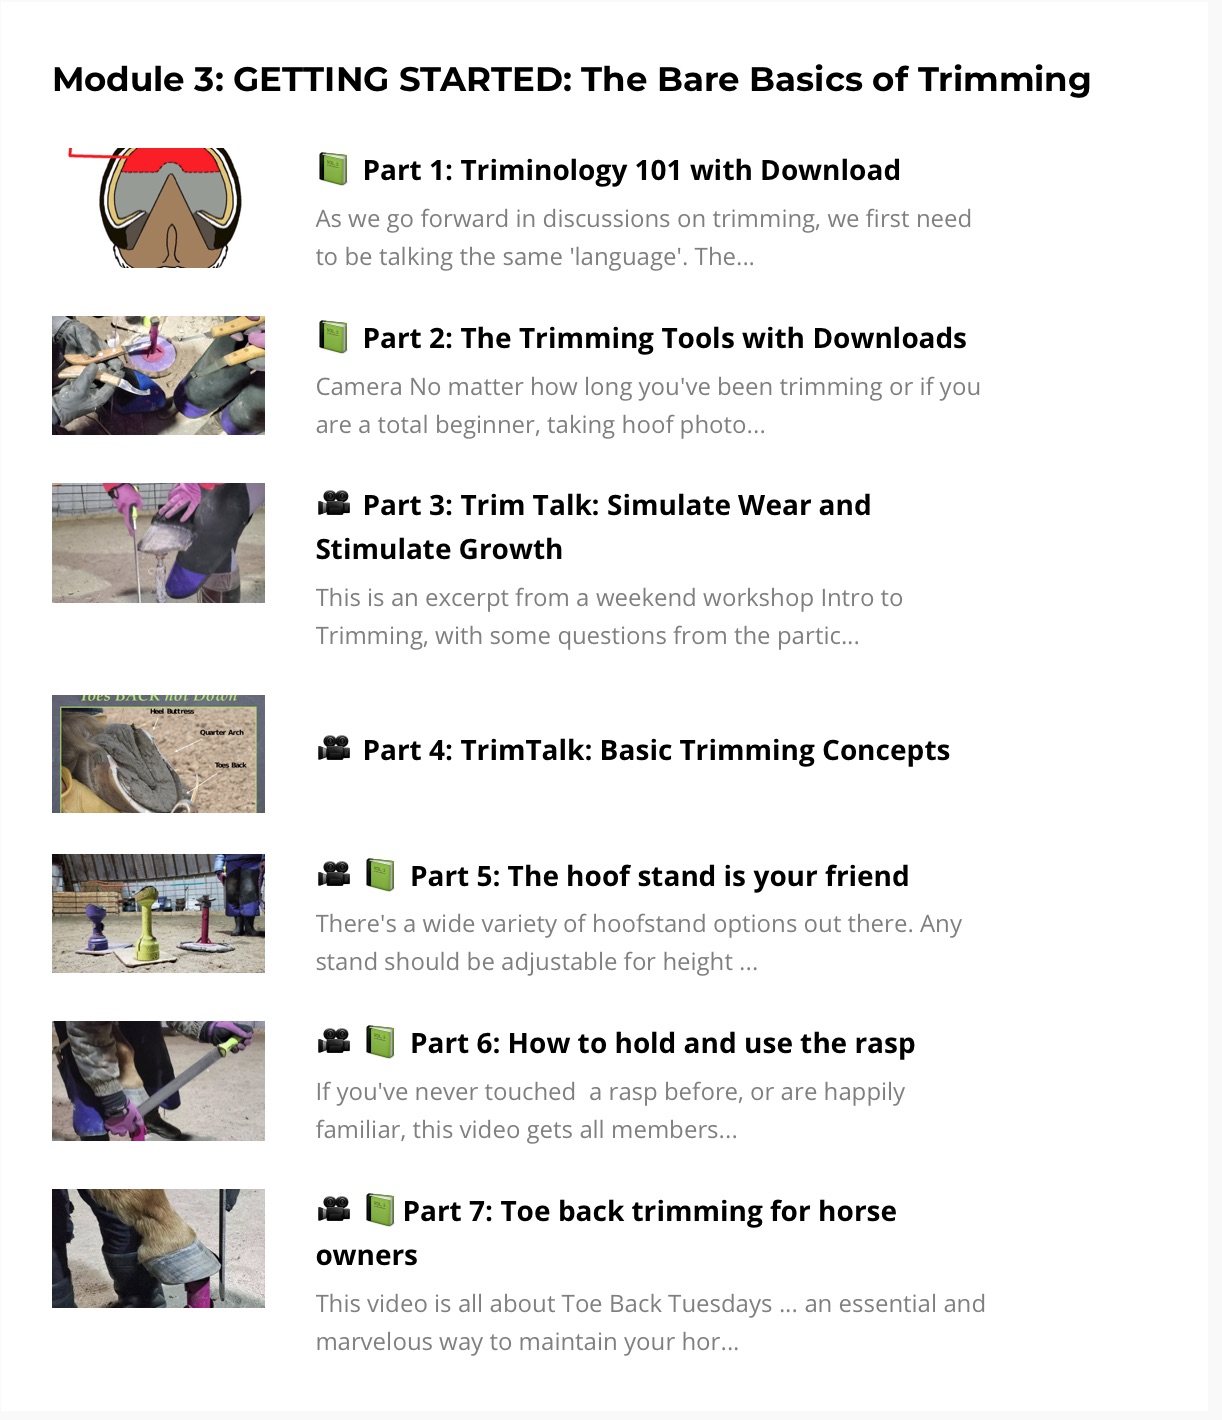1222x1420 pixels.
Task: Click the green book icon beside Part 2
Action: pos(332,337)
